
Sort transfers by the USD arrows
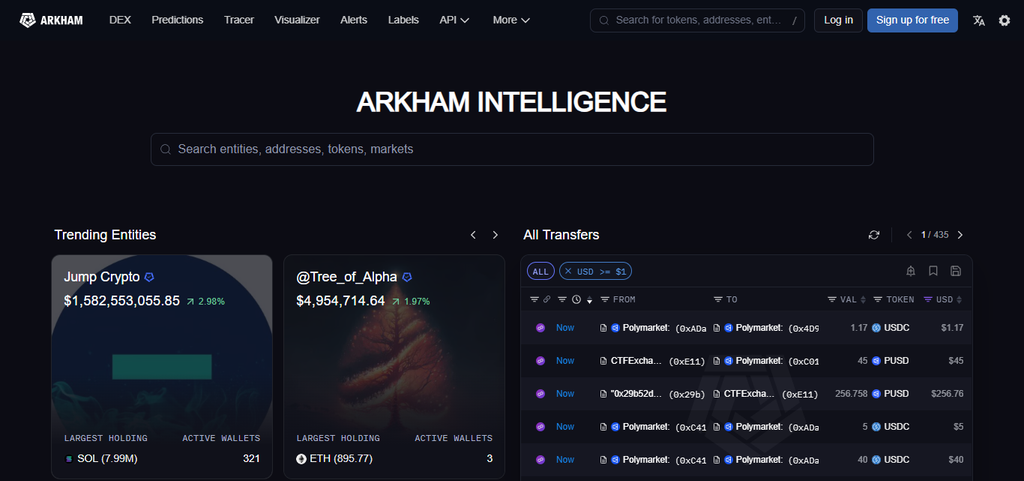coord(959,300)
